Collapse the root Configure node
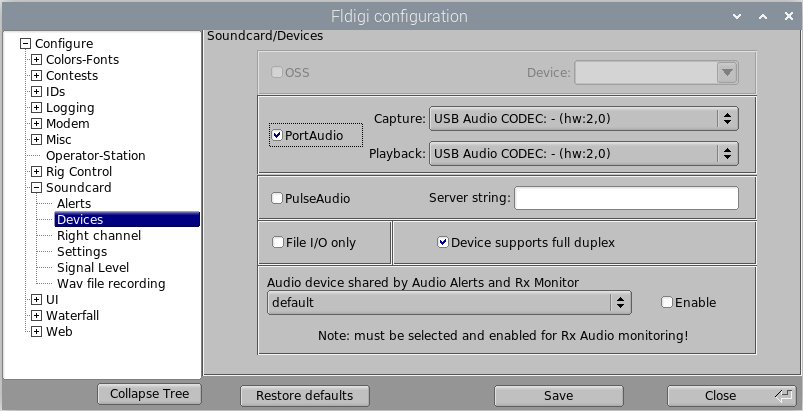803x411 pixels. tap(26, 44)
